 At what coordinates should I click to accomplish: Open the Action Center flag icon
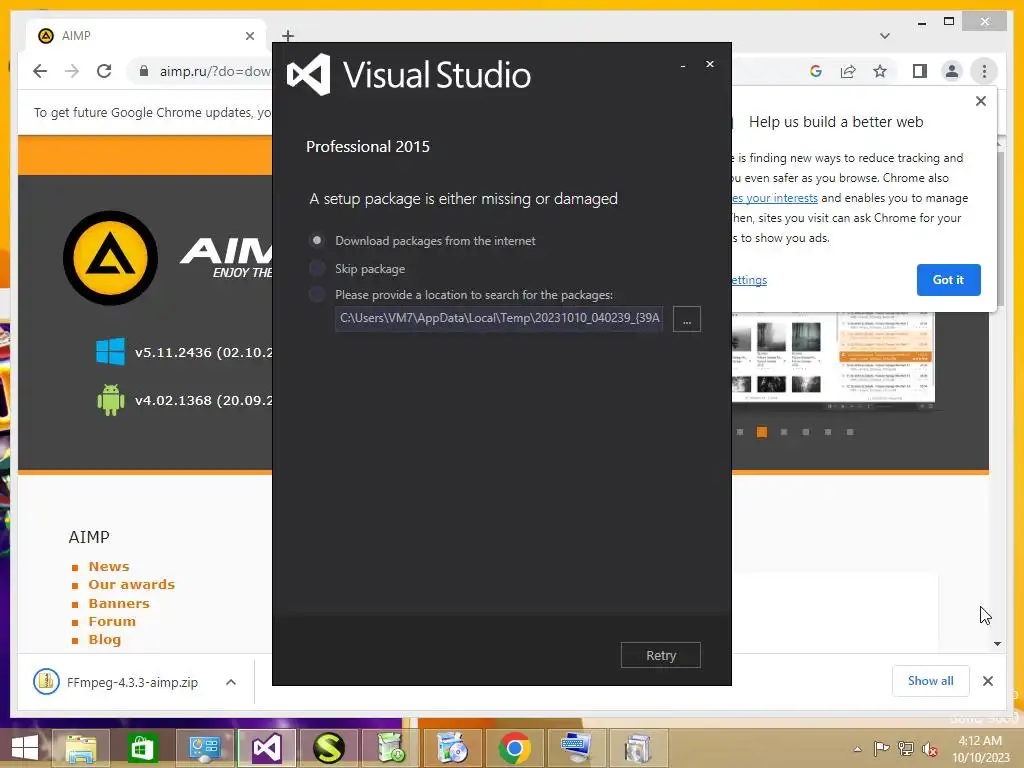point(881,749)
